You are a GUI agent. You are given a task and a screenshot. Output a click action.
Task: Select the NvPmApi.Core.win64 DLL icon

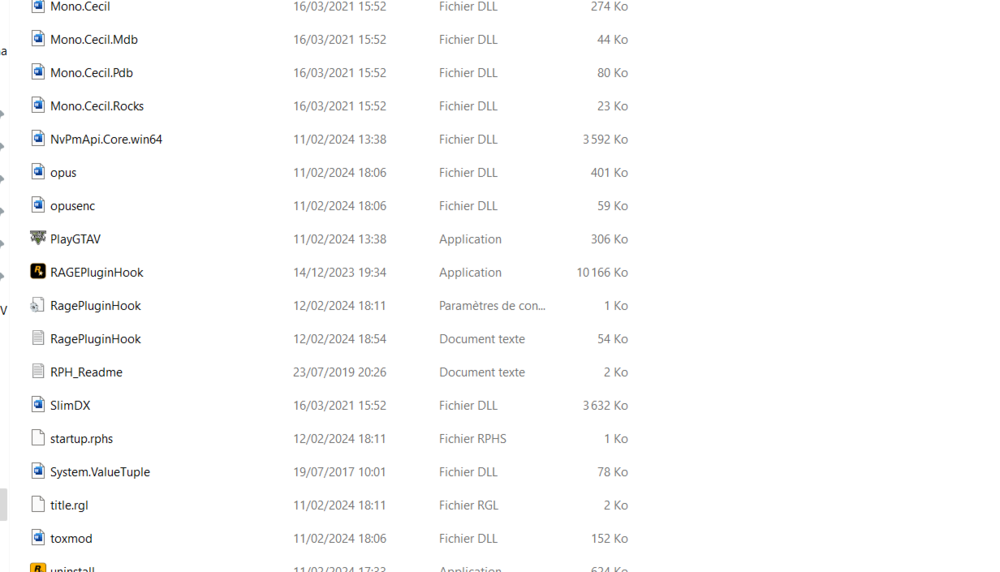pos(38,139)
